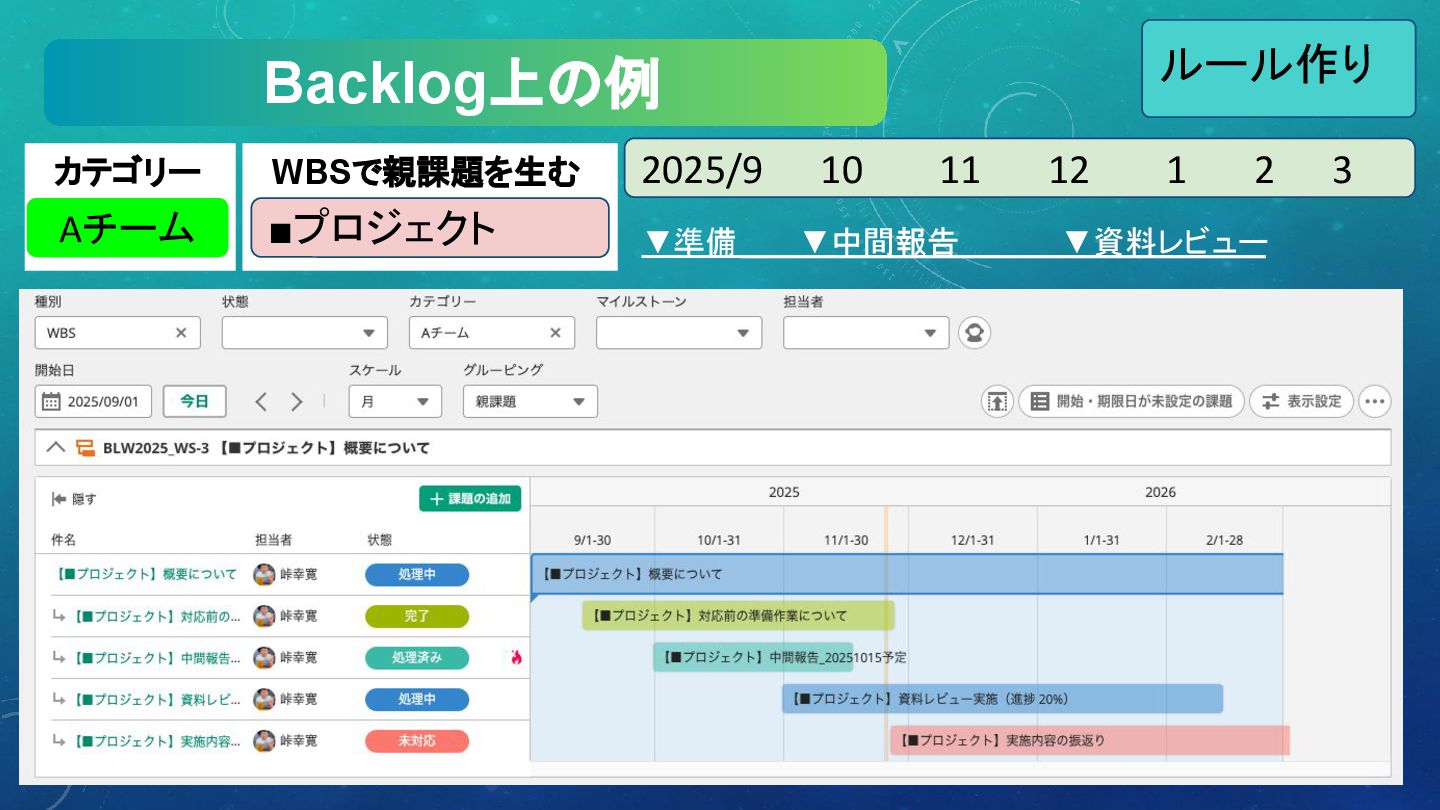Open the グルーピング dropdown showing 親課題
This screenshot has height=810, width=1440.
pos(530,401)
